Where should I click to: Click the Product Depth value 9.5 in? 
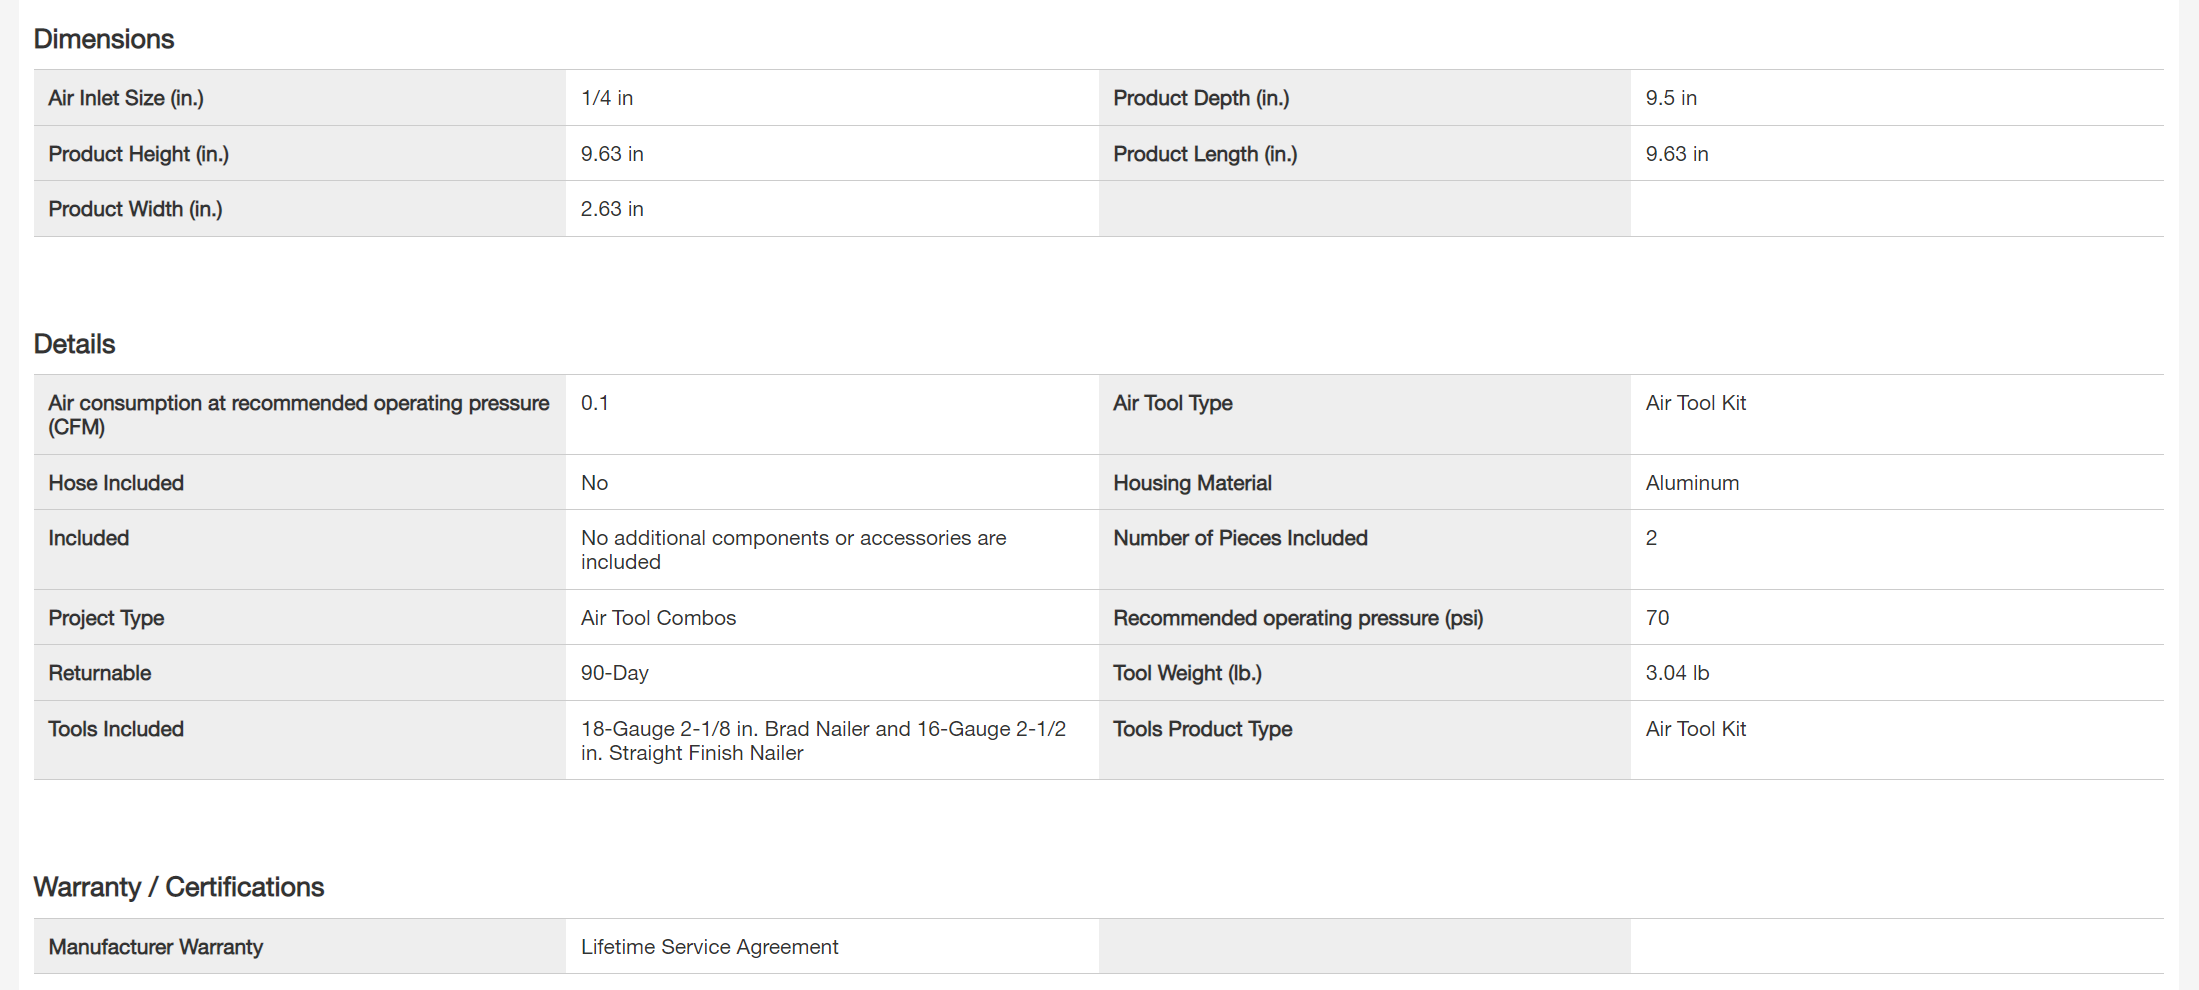coord(1671,98)
